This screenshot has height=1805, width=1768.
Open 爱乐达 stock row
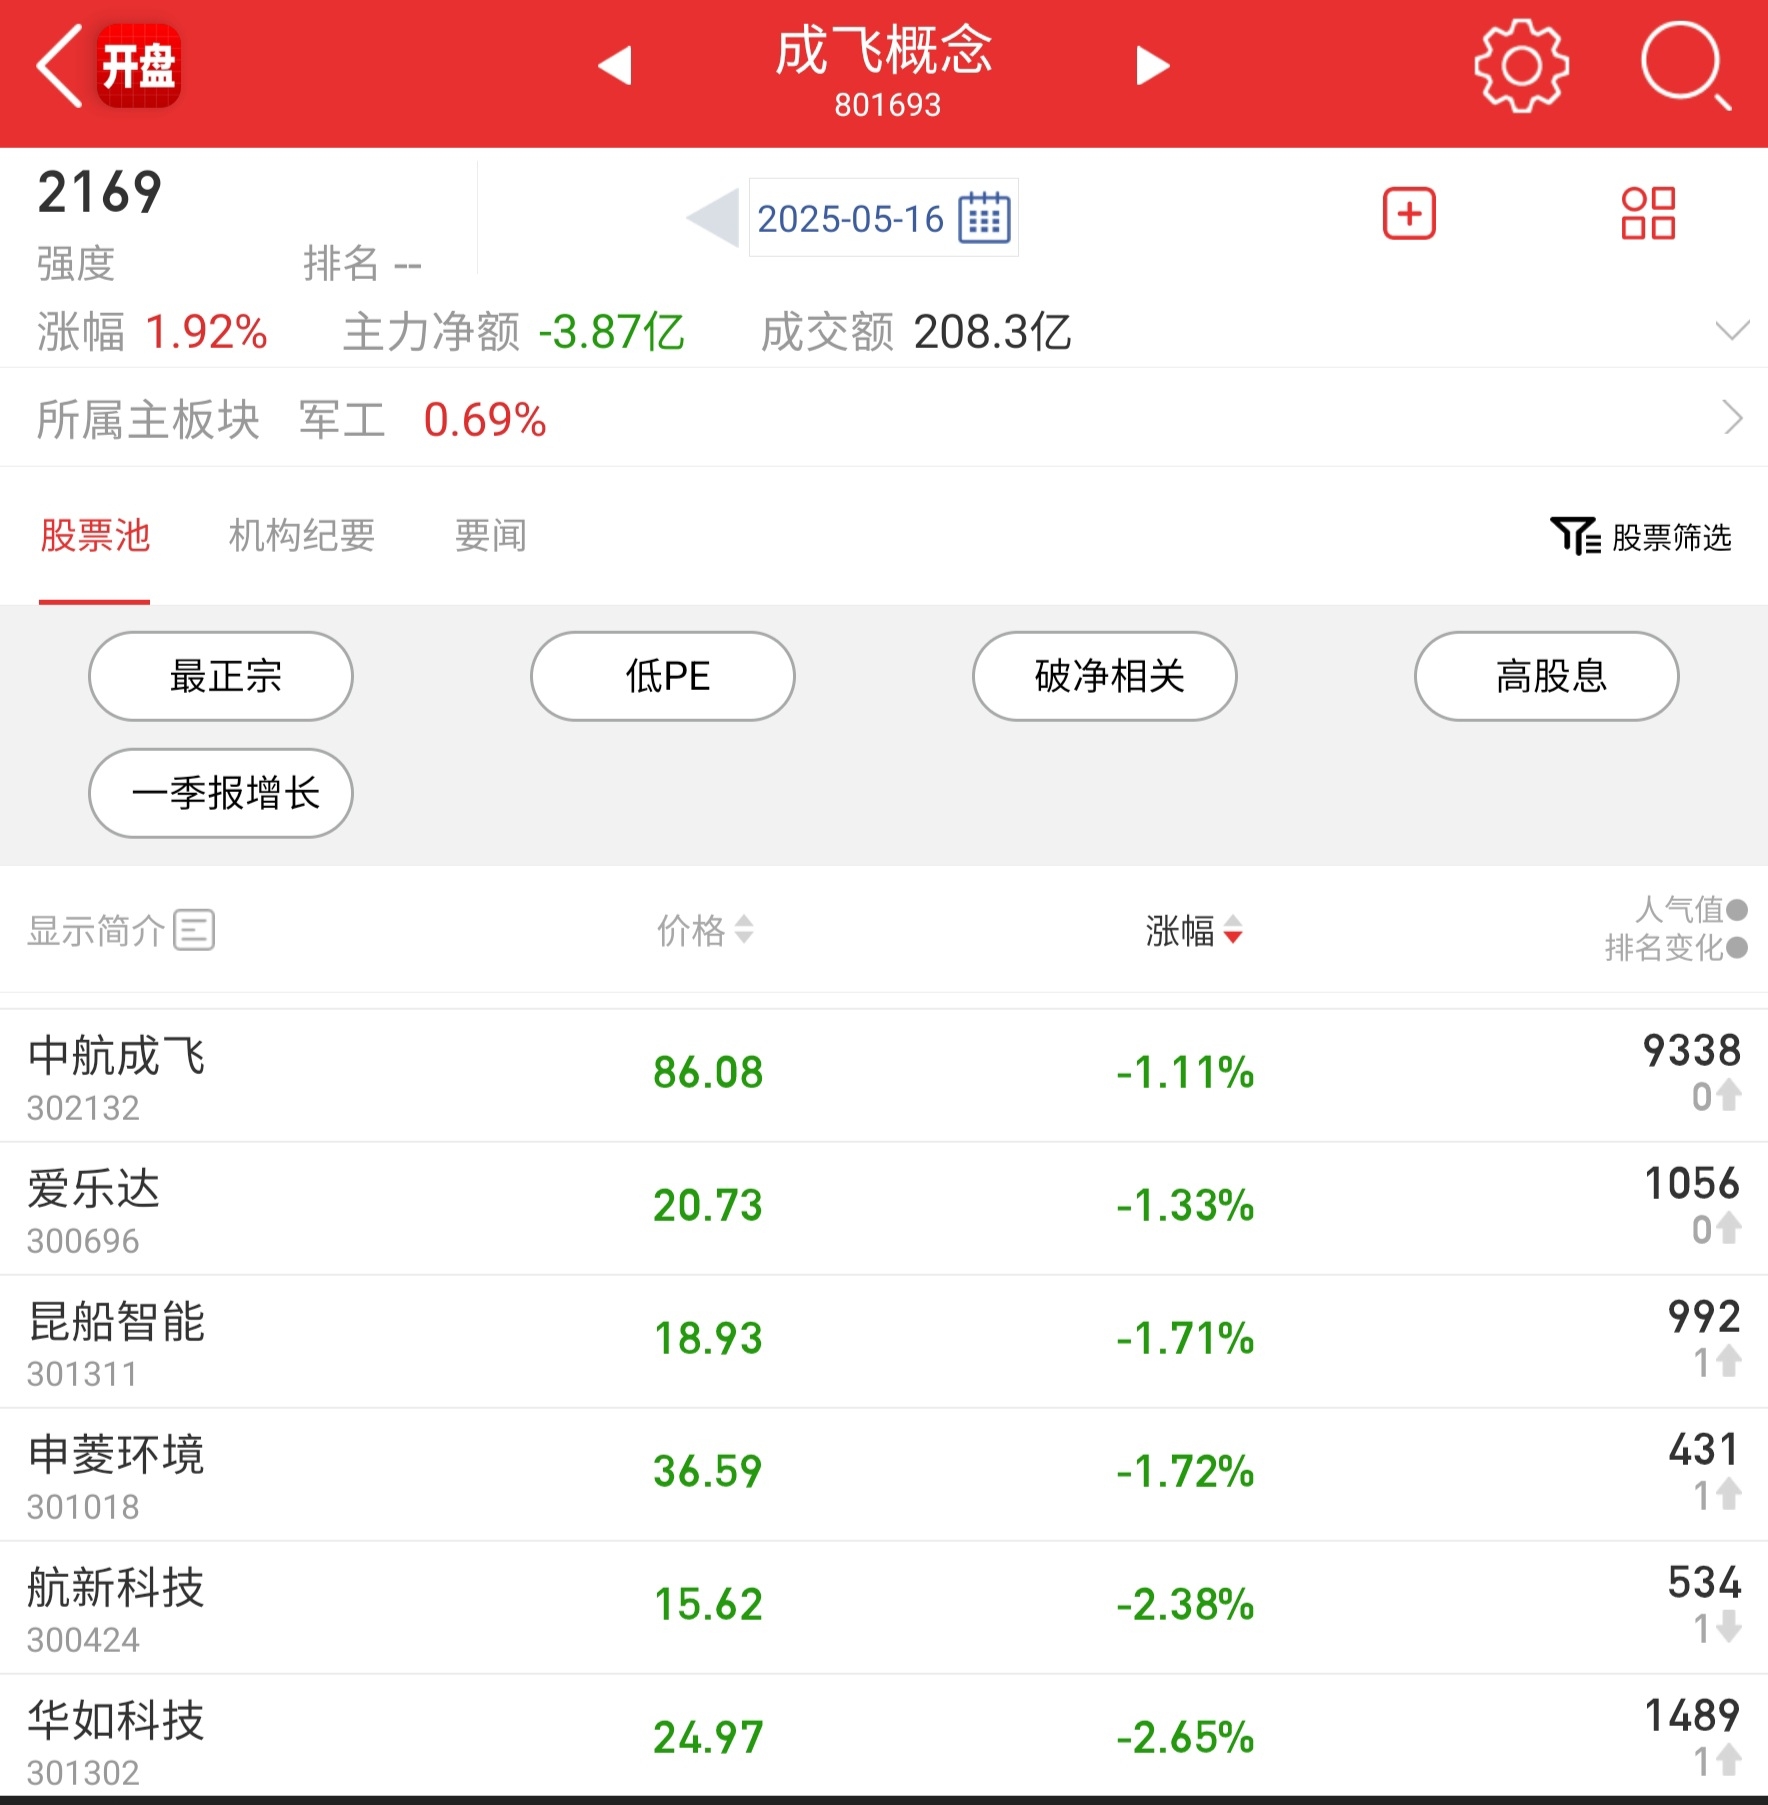click(884, 1209)
